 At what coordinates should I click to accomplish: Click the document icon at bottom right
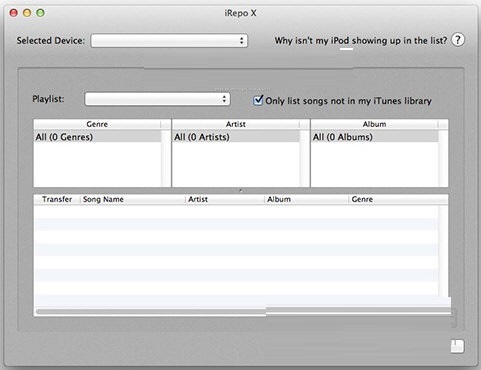click(457, 346)
